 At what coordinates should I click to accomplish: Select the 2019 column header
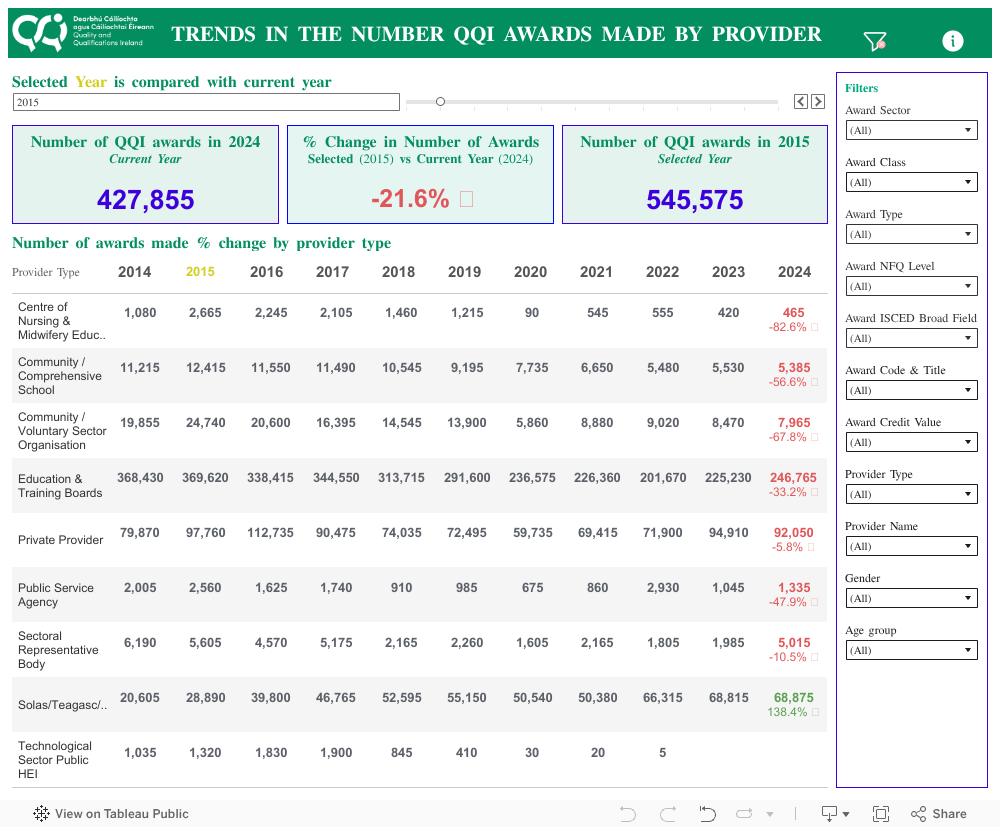point(464,272)
